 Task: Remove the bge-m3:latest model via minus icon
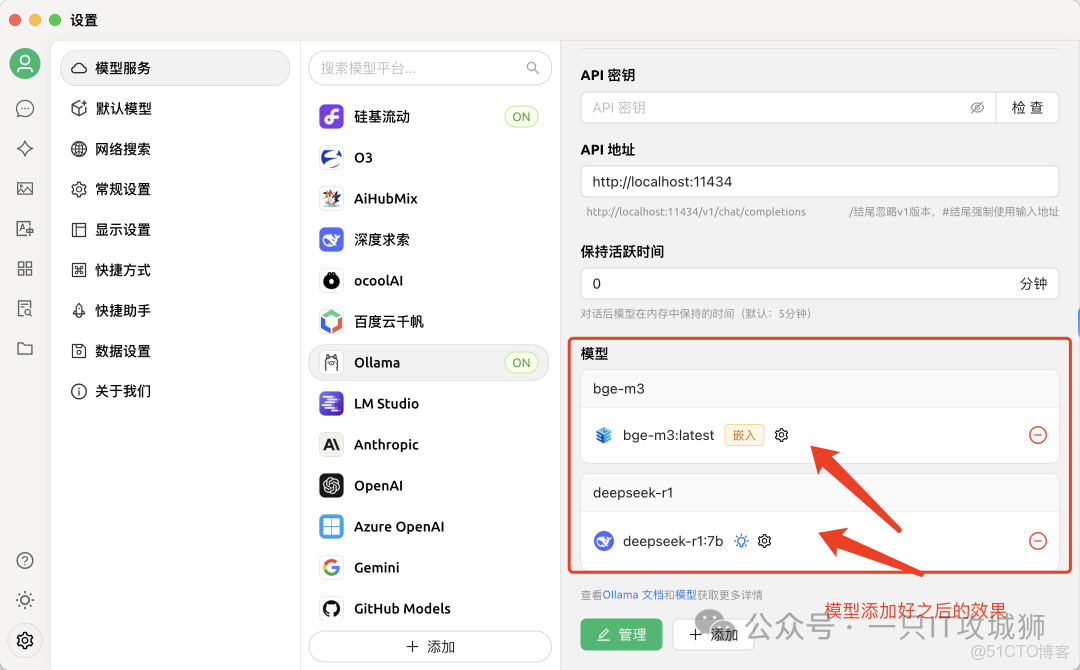tap(1038, 435)
